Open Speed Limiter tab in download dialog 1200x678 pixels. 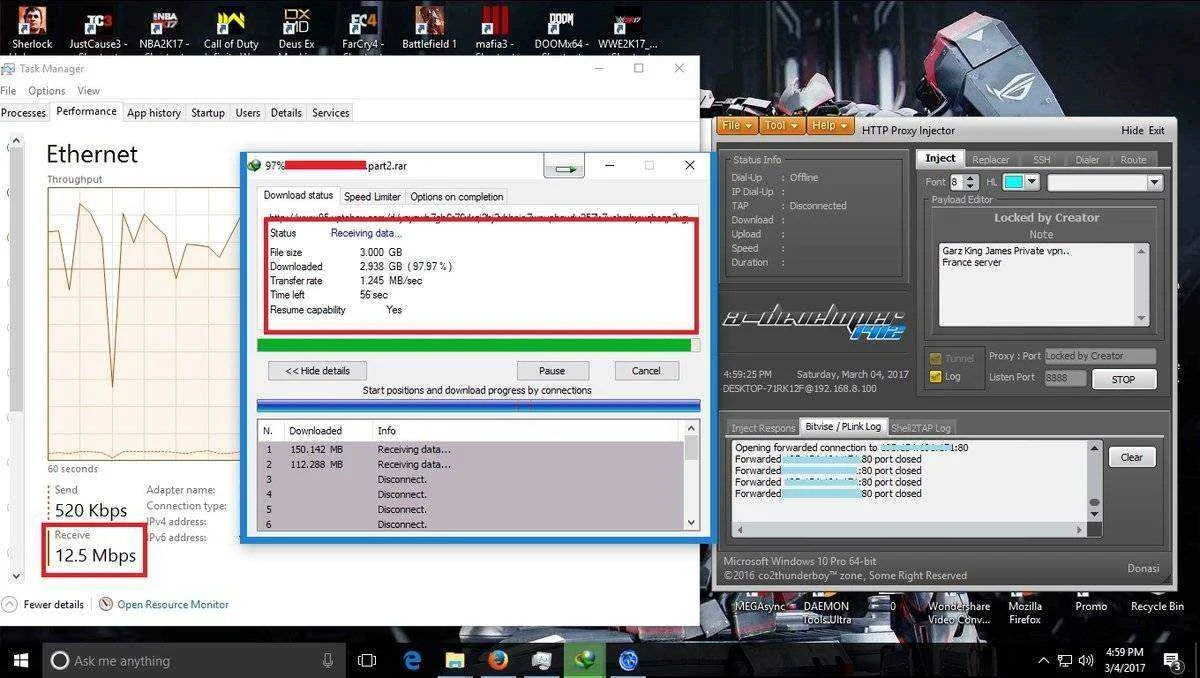[x=372, y=196]
